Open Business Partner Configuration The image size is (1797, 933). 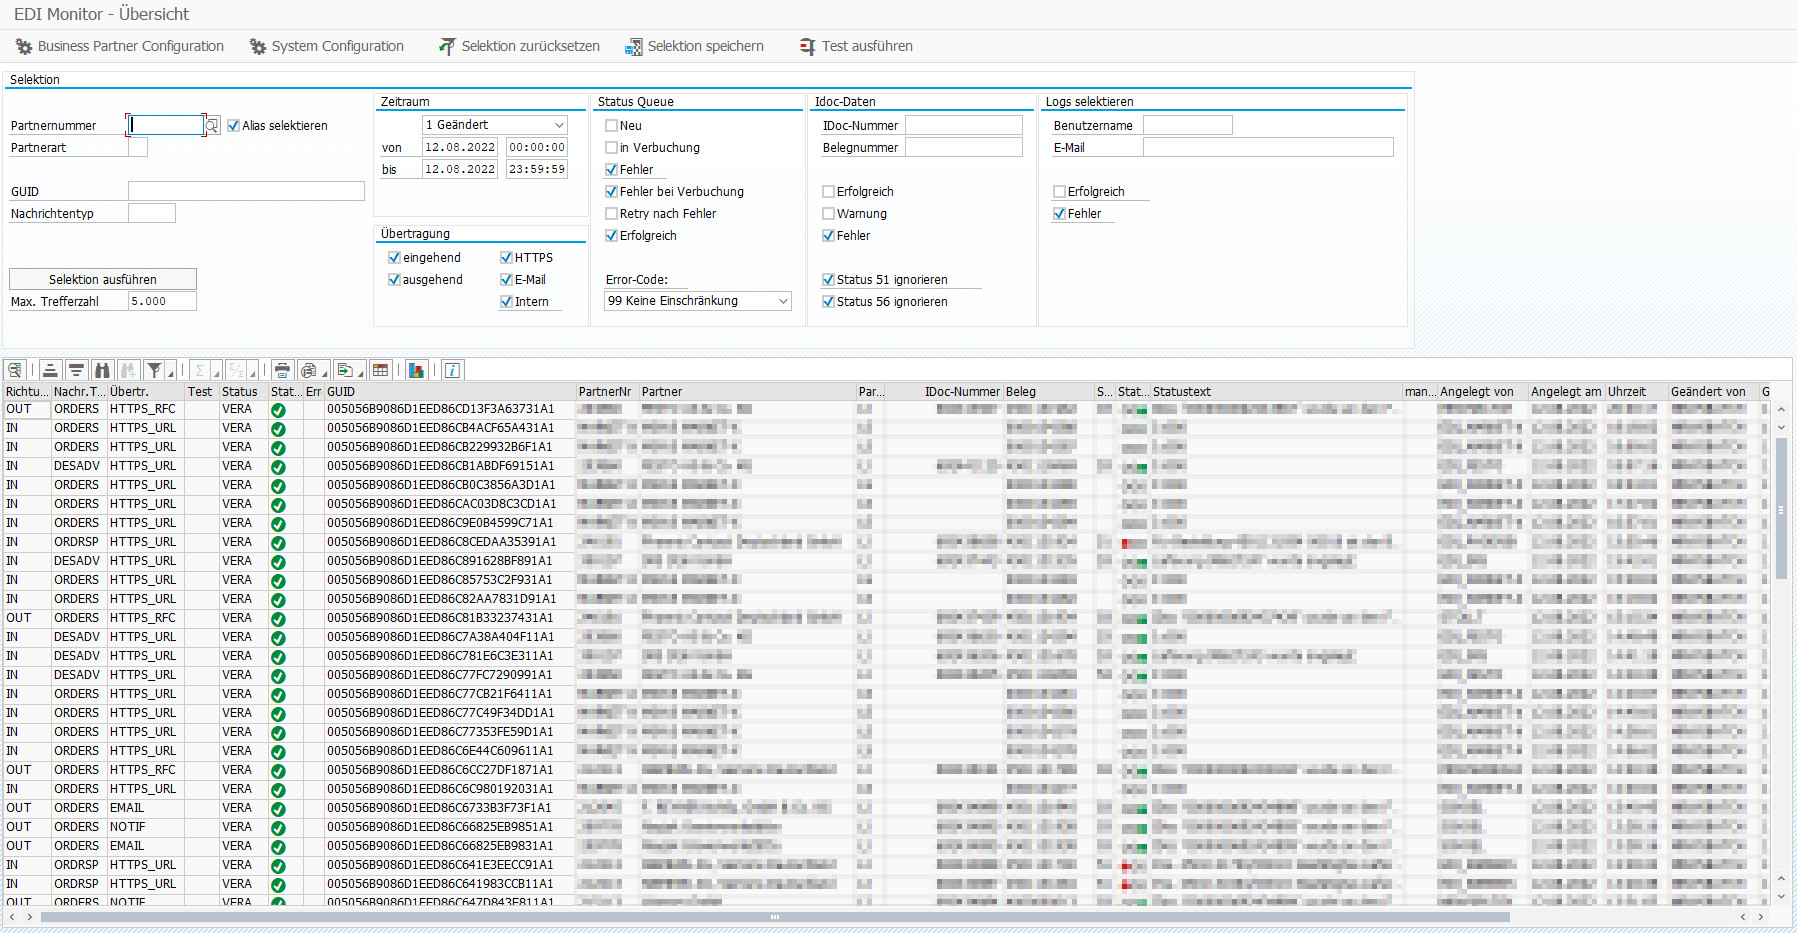120,46
